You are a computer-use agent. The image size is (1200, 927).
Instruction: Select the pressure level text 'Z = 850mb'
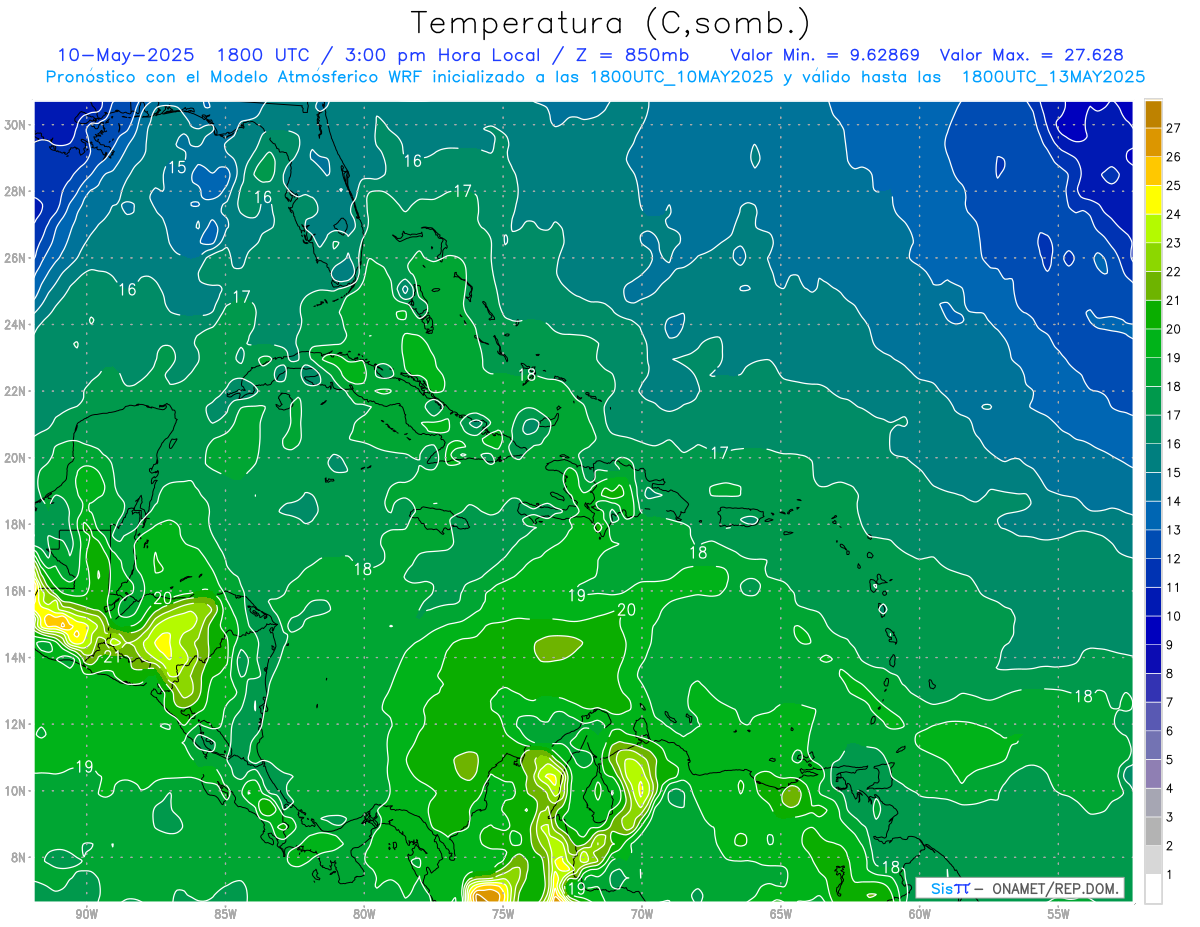[x=632, y=55]
